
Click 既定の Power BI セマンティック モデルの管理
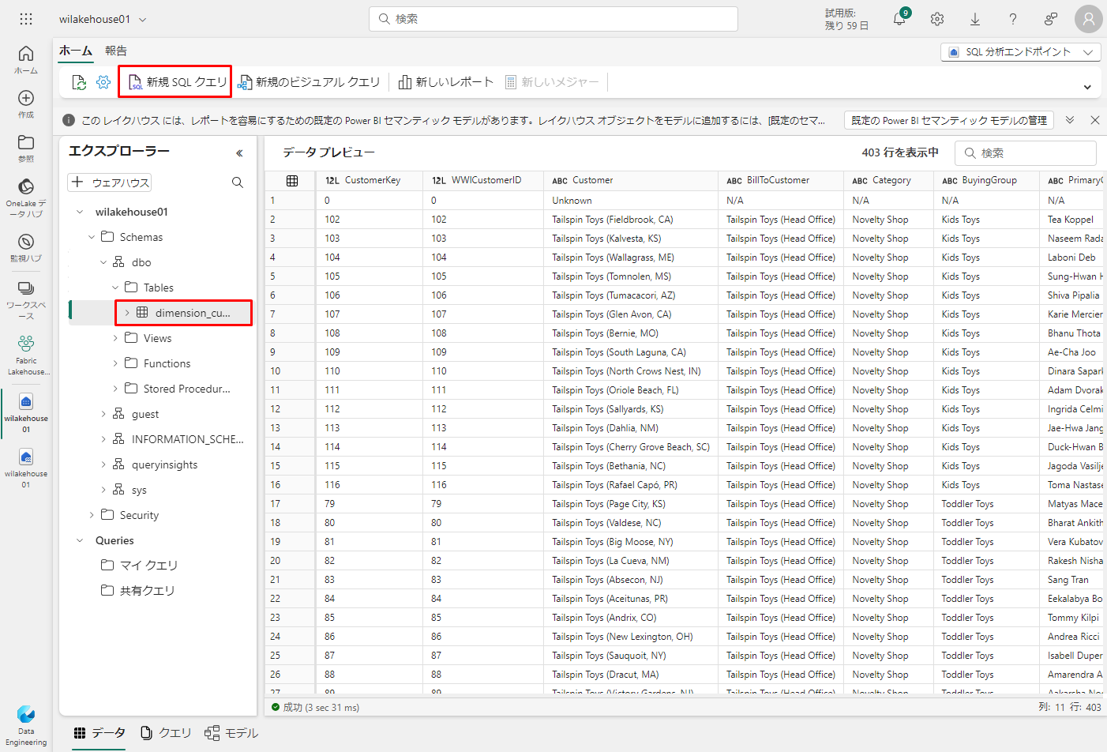(949, 121)
